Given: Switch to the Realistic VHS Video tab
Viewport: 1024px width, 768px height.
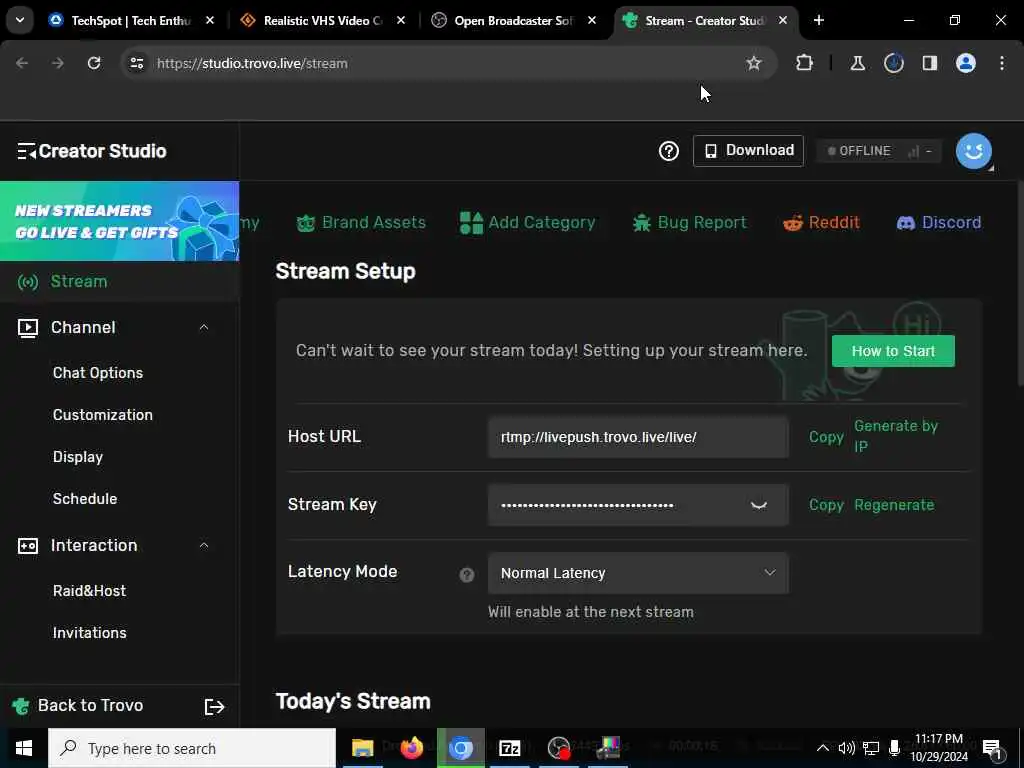Looking at the screenshot, I should 322,21.
